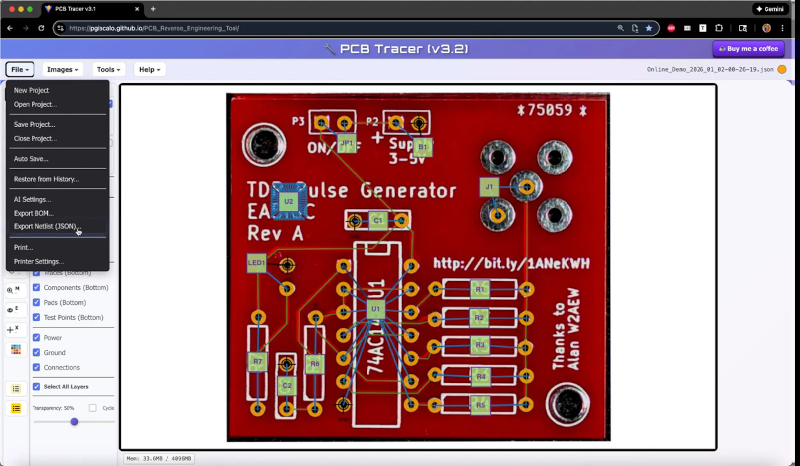
Task: Select the plus crosshair tool icon
Action: [14, 329]
